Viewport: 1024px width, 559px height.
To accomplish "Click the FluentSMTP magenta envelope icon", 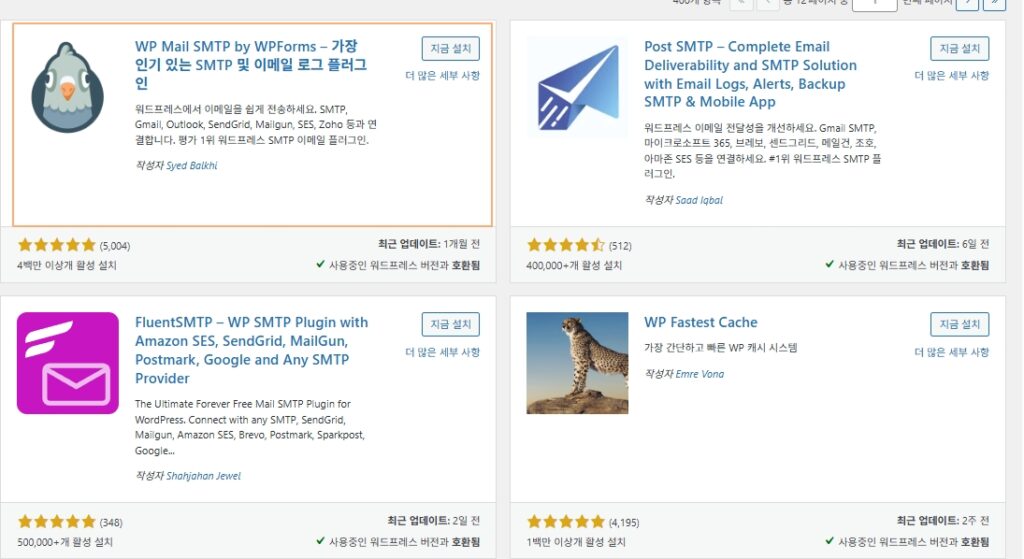I will pyautogui.click(x=68, y=363).
